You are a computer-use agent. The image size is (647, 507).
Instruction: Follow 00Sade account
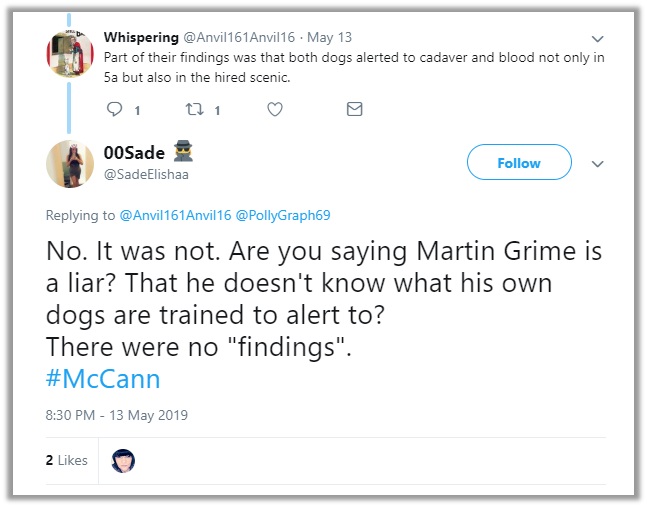(x=519, y=163)
